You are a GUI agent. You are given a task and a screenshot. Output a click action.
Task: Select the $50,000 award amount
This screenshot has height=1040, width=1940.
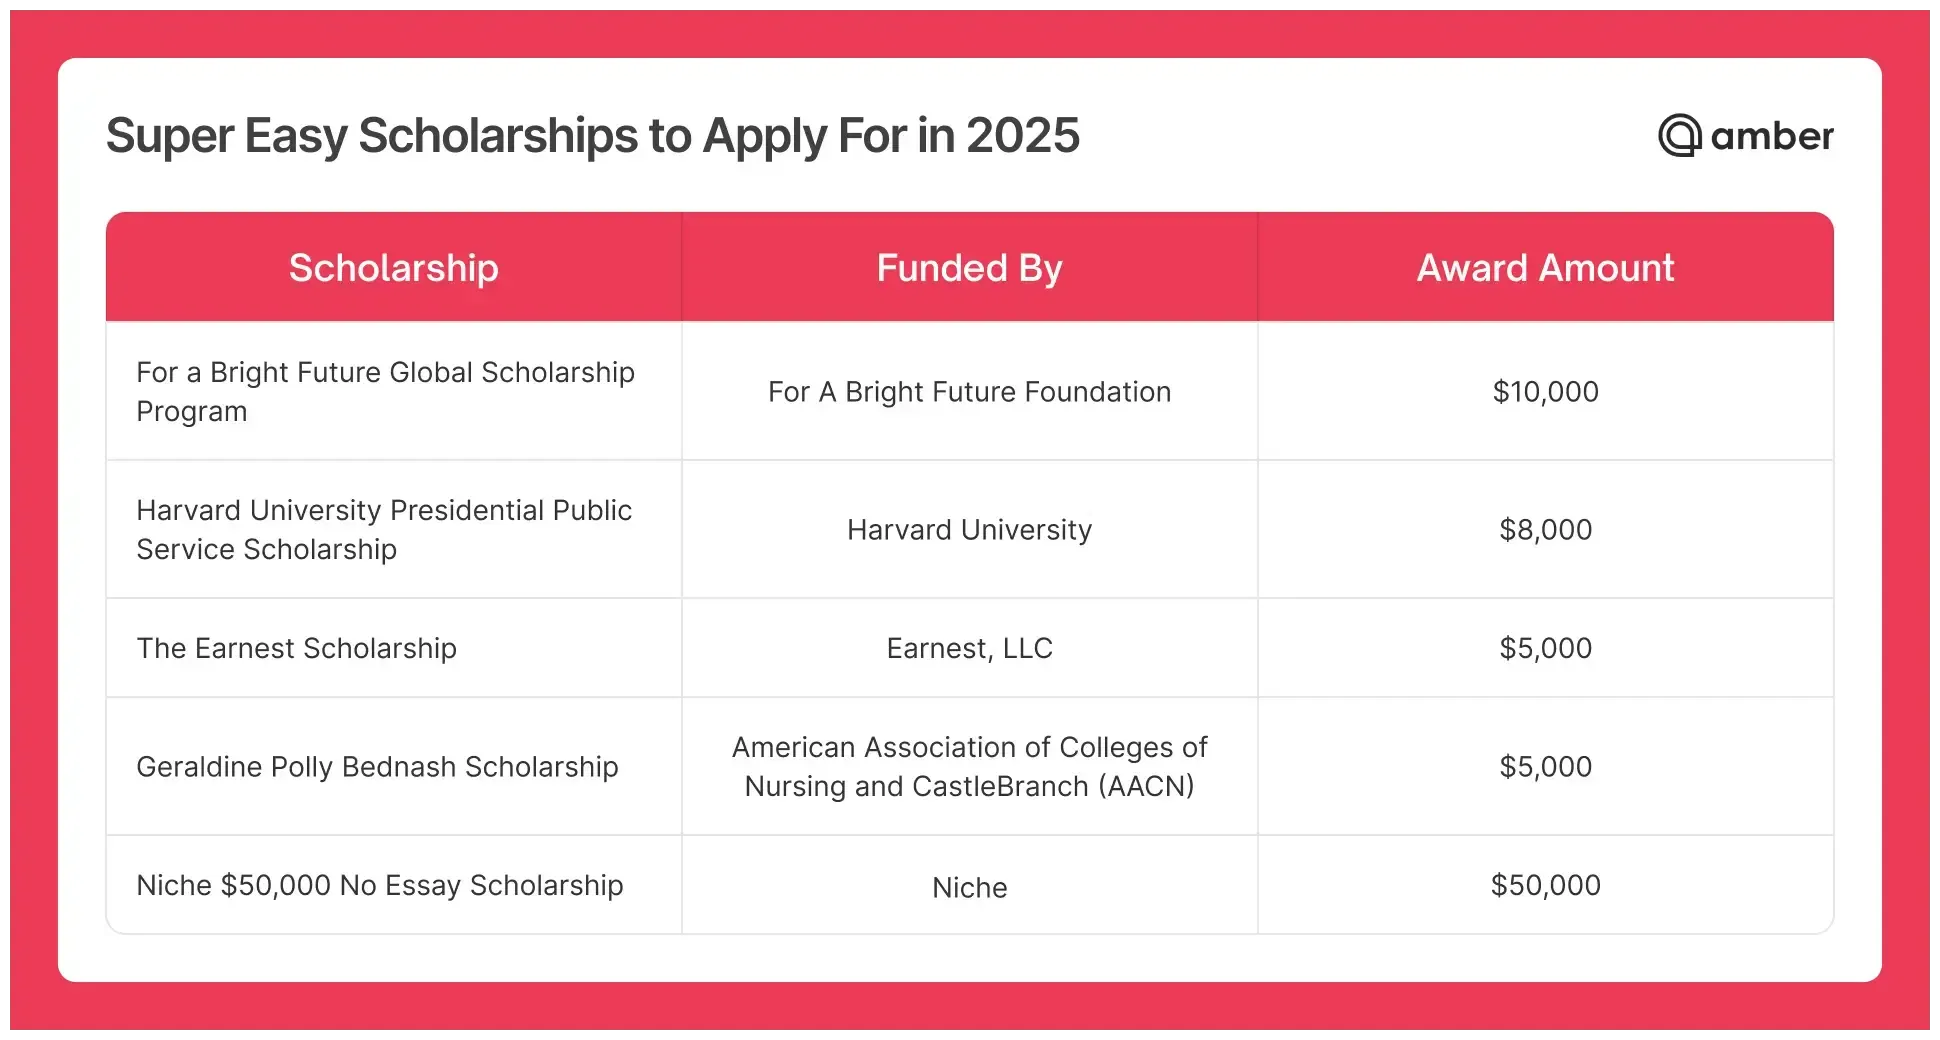point(1545,885)
